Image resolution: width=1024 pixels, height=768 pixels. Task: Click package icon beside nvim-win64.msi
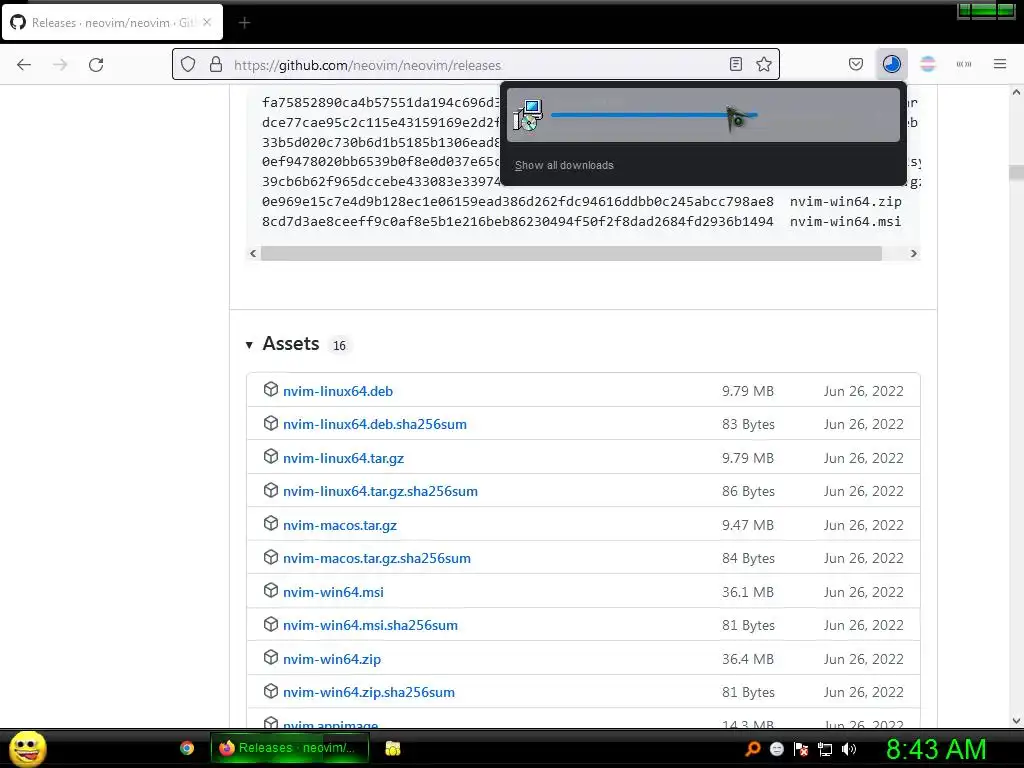pos(270,591)
